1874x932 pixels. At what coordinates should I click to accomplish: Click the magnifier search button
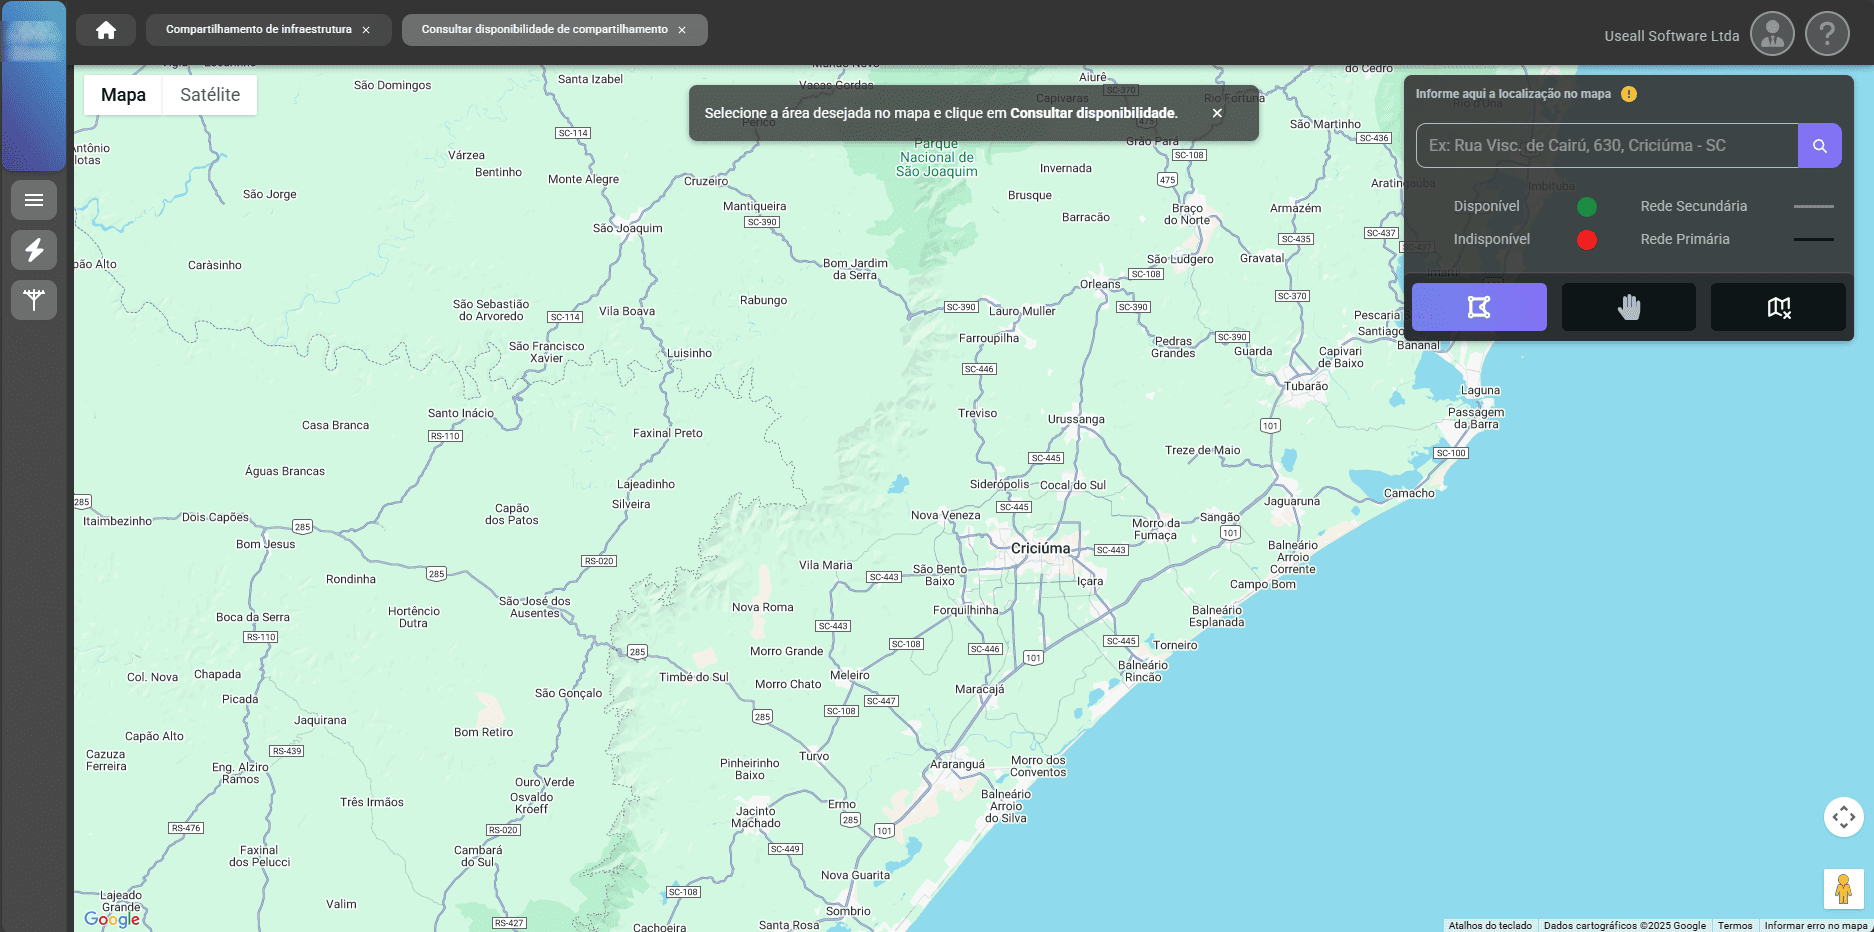click(x=1819, y=146)
